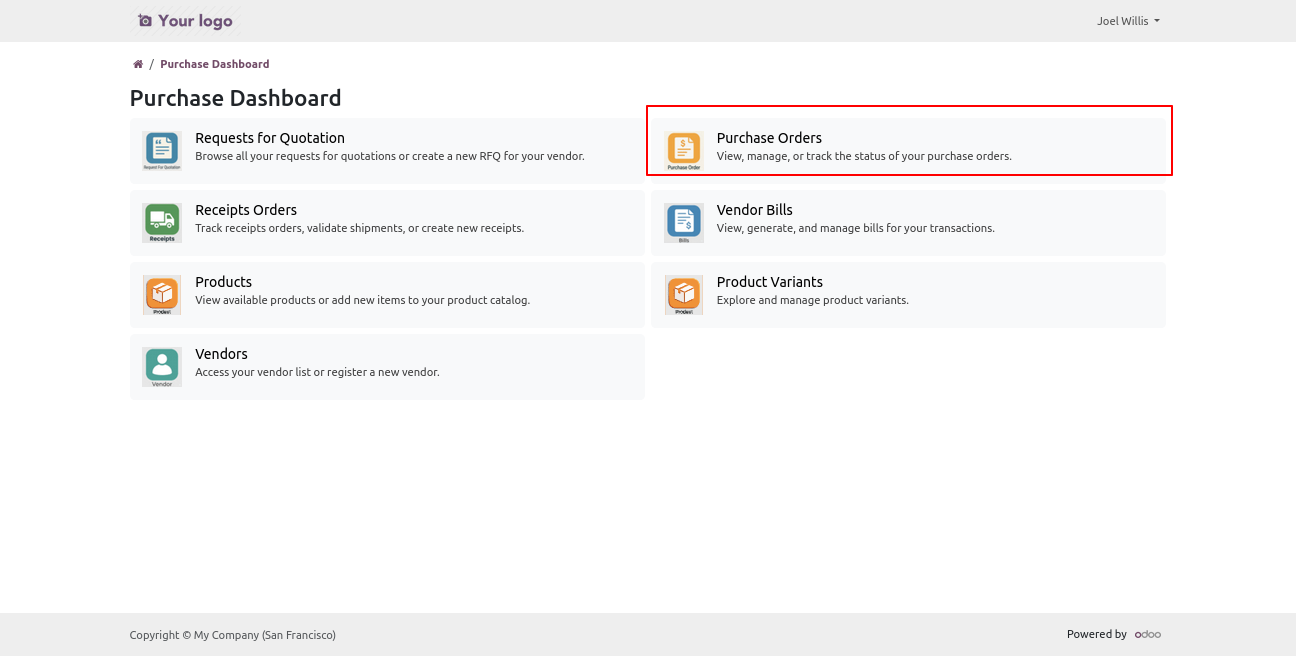Click the Purchase Orders icon
This screenshot has width=1296, height=656.
tap(684, 151)
